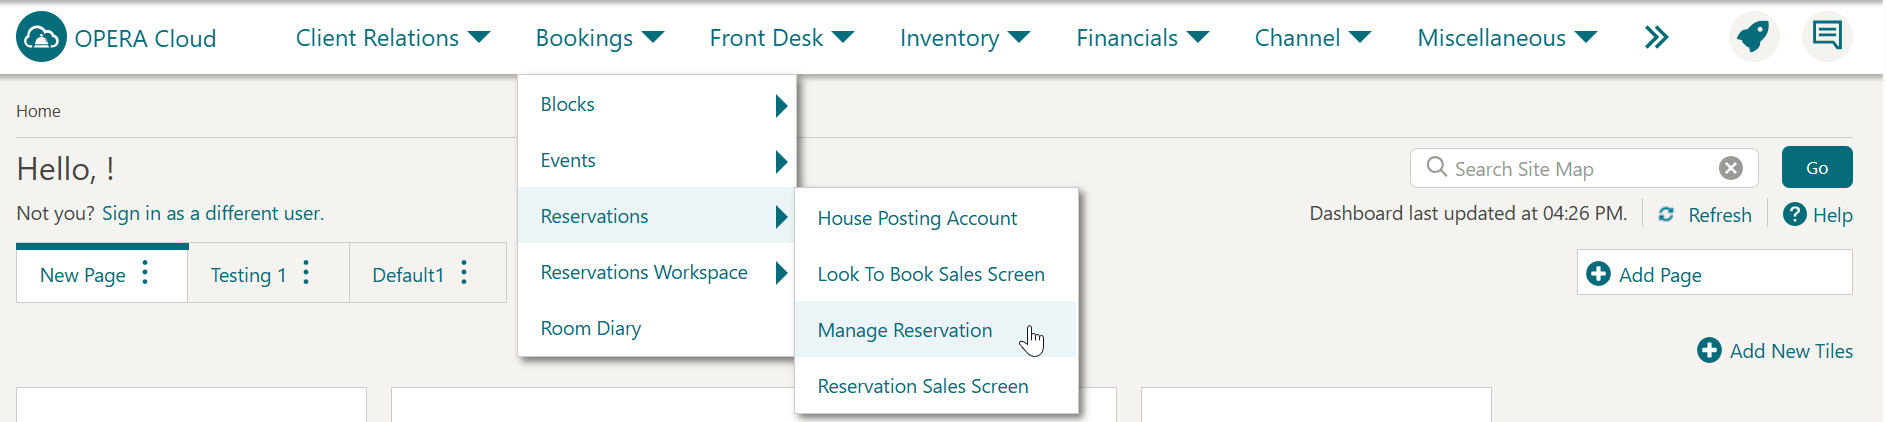Click the dashboard last updated text
Screen dimensions: 1886x422
(x=1468, y=213)
